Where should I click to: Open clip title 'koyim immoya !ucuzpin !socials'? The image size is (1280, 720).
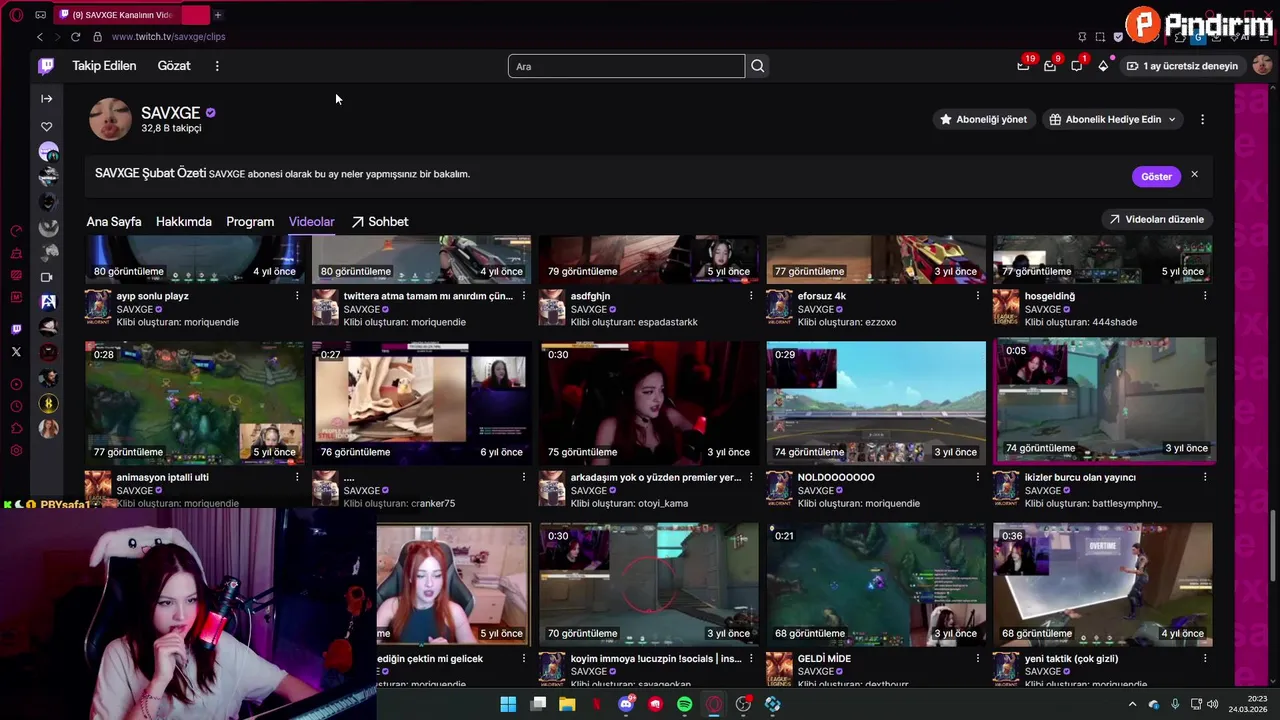[x=656, y=659]
